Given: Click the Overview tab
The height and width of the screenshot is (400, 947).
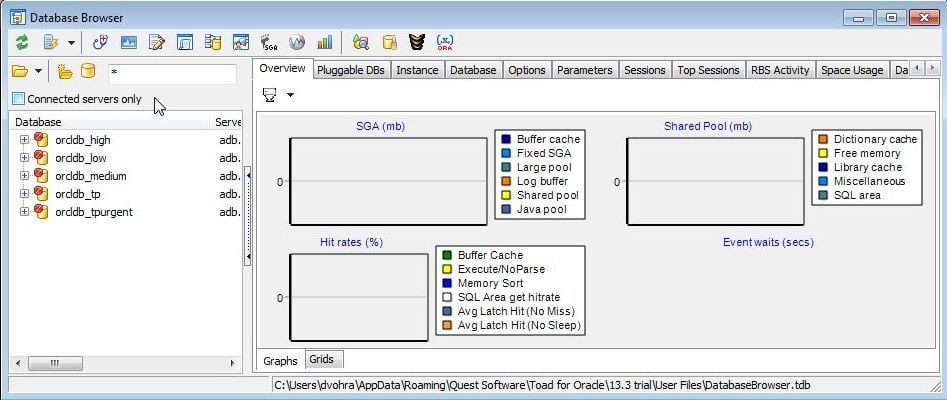Looking at the screenshot, I should click(283, 68).
